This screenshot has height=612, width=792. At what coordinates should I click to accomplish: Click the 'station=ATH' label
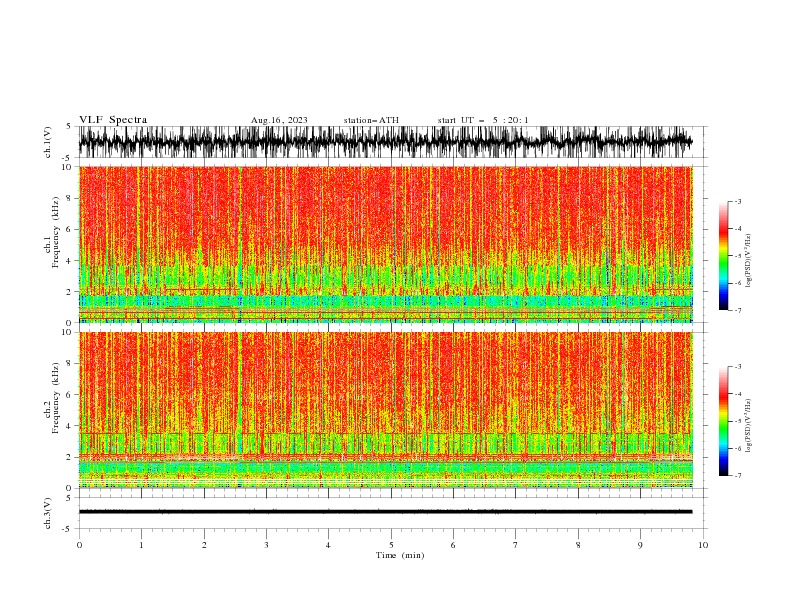tap(371, 120)
